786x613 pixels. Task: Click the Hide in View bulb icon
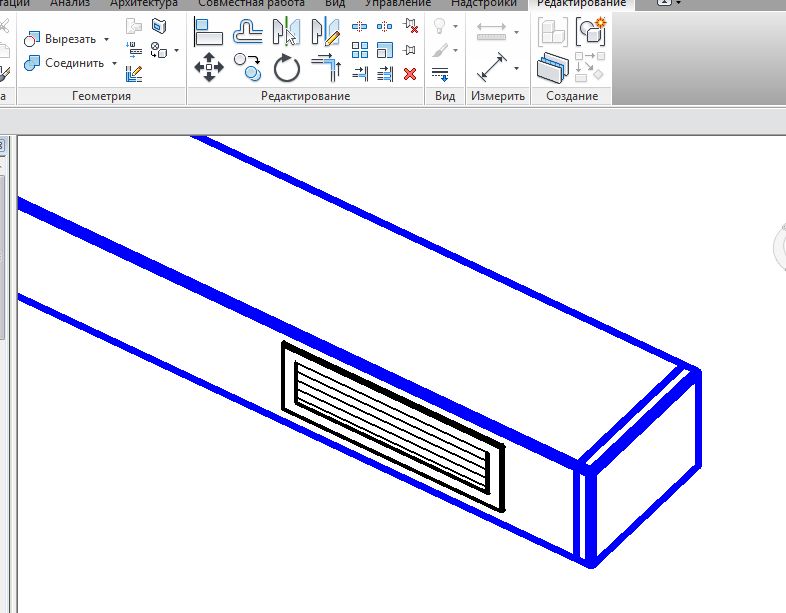(440, 26)
